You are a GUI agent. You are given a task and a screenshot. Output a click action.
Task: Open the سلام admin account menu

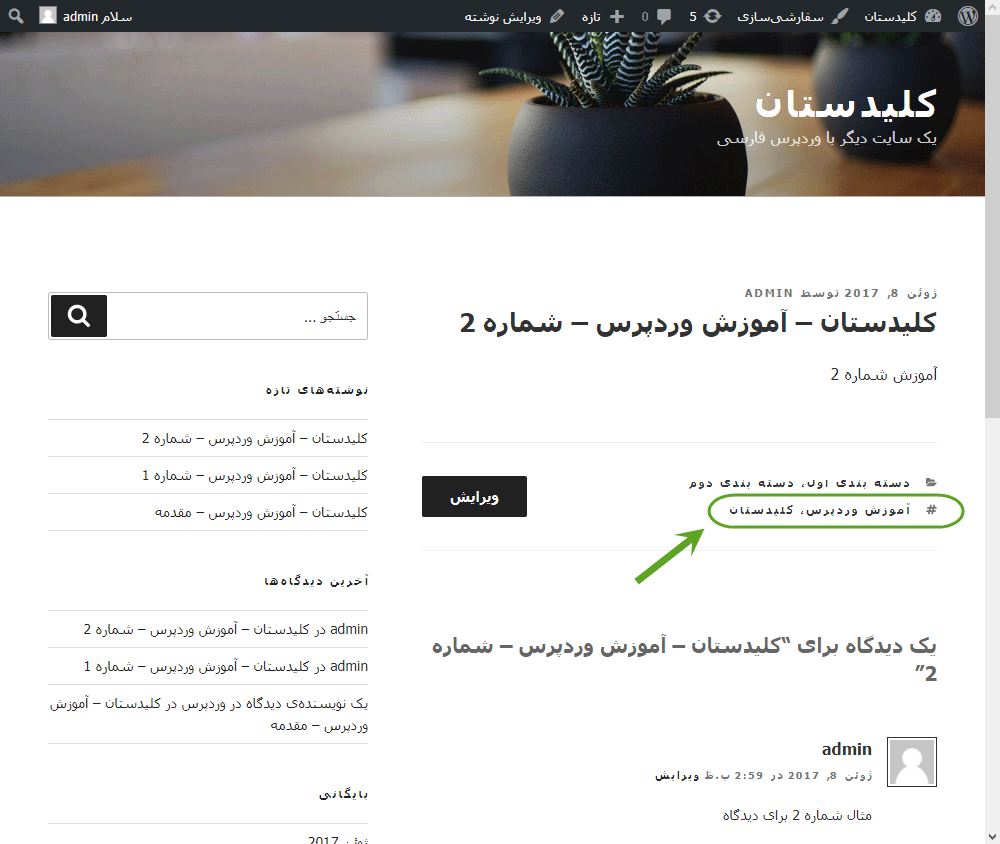pyautogui.click(x=98, y=17)
